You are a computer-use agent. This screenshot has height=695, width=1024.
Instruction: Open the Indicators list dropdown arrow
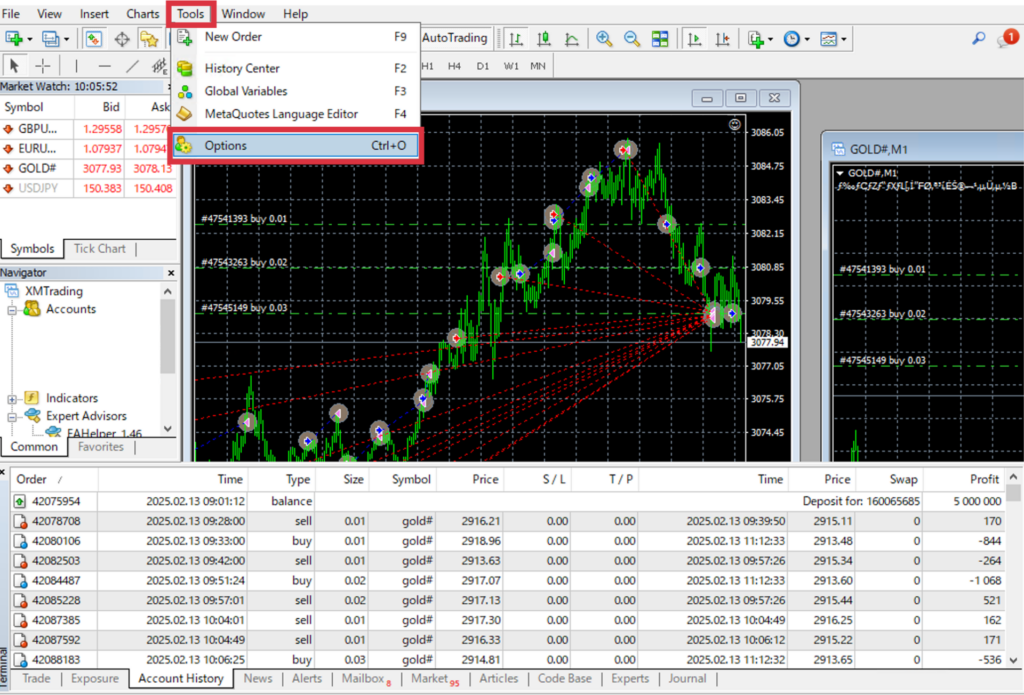[771, 40]
